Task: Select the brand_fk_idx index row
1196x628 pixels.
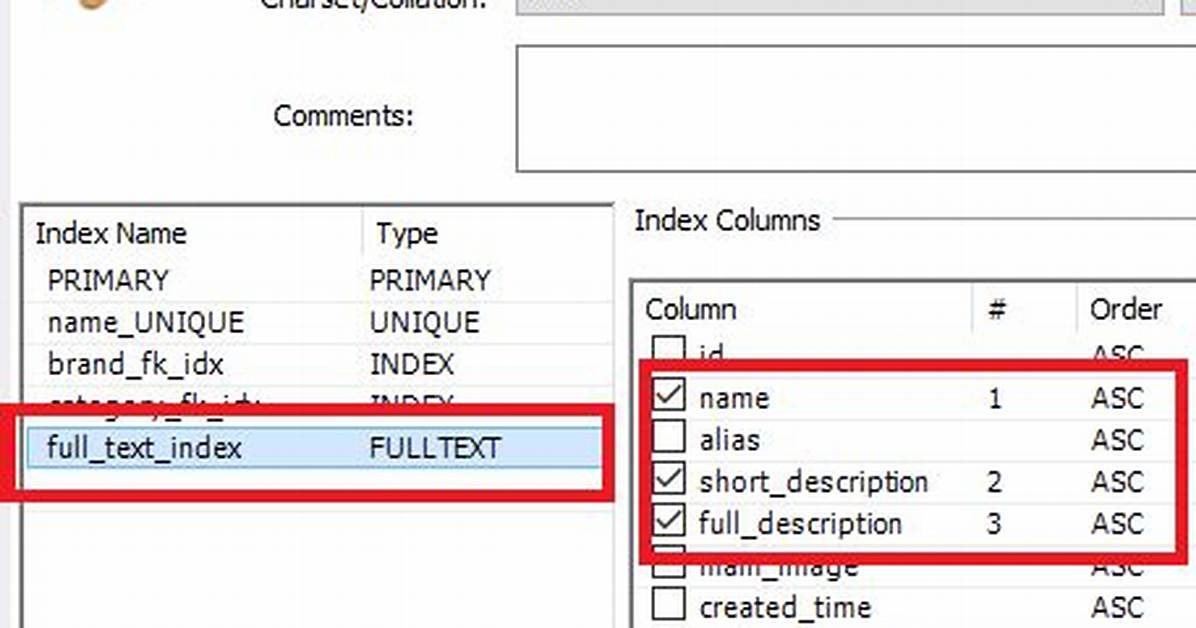Action: [317, 365]
